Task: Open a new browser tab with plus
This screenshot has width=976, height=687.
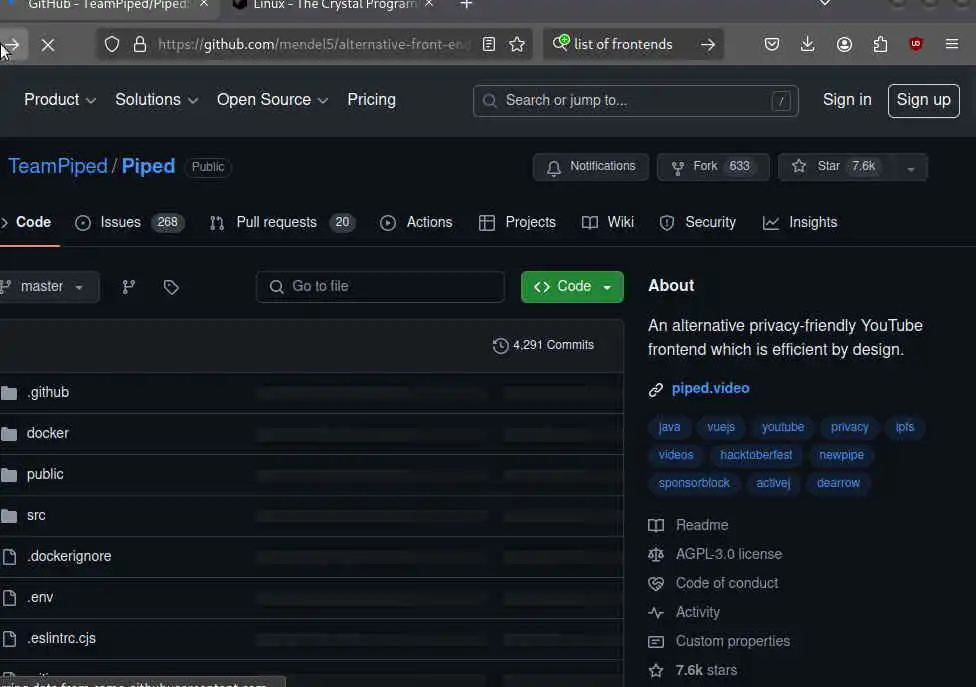Action: coord(466,5)
